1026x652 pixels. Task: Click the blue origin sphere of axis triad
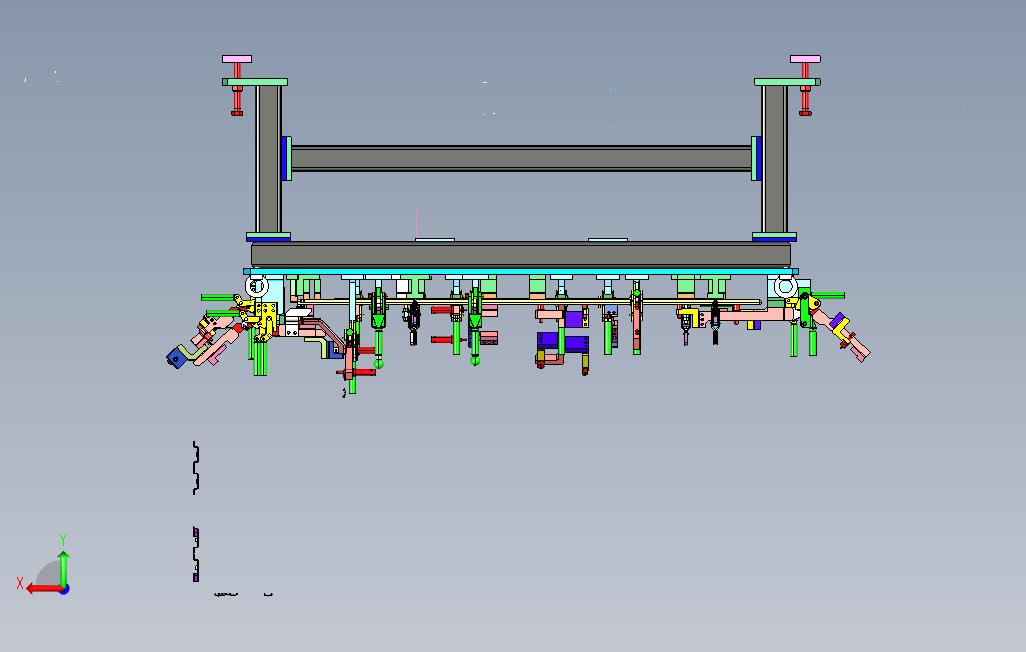tap(64, 589)
